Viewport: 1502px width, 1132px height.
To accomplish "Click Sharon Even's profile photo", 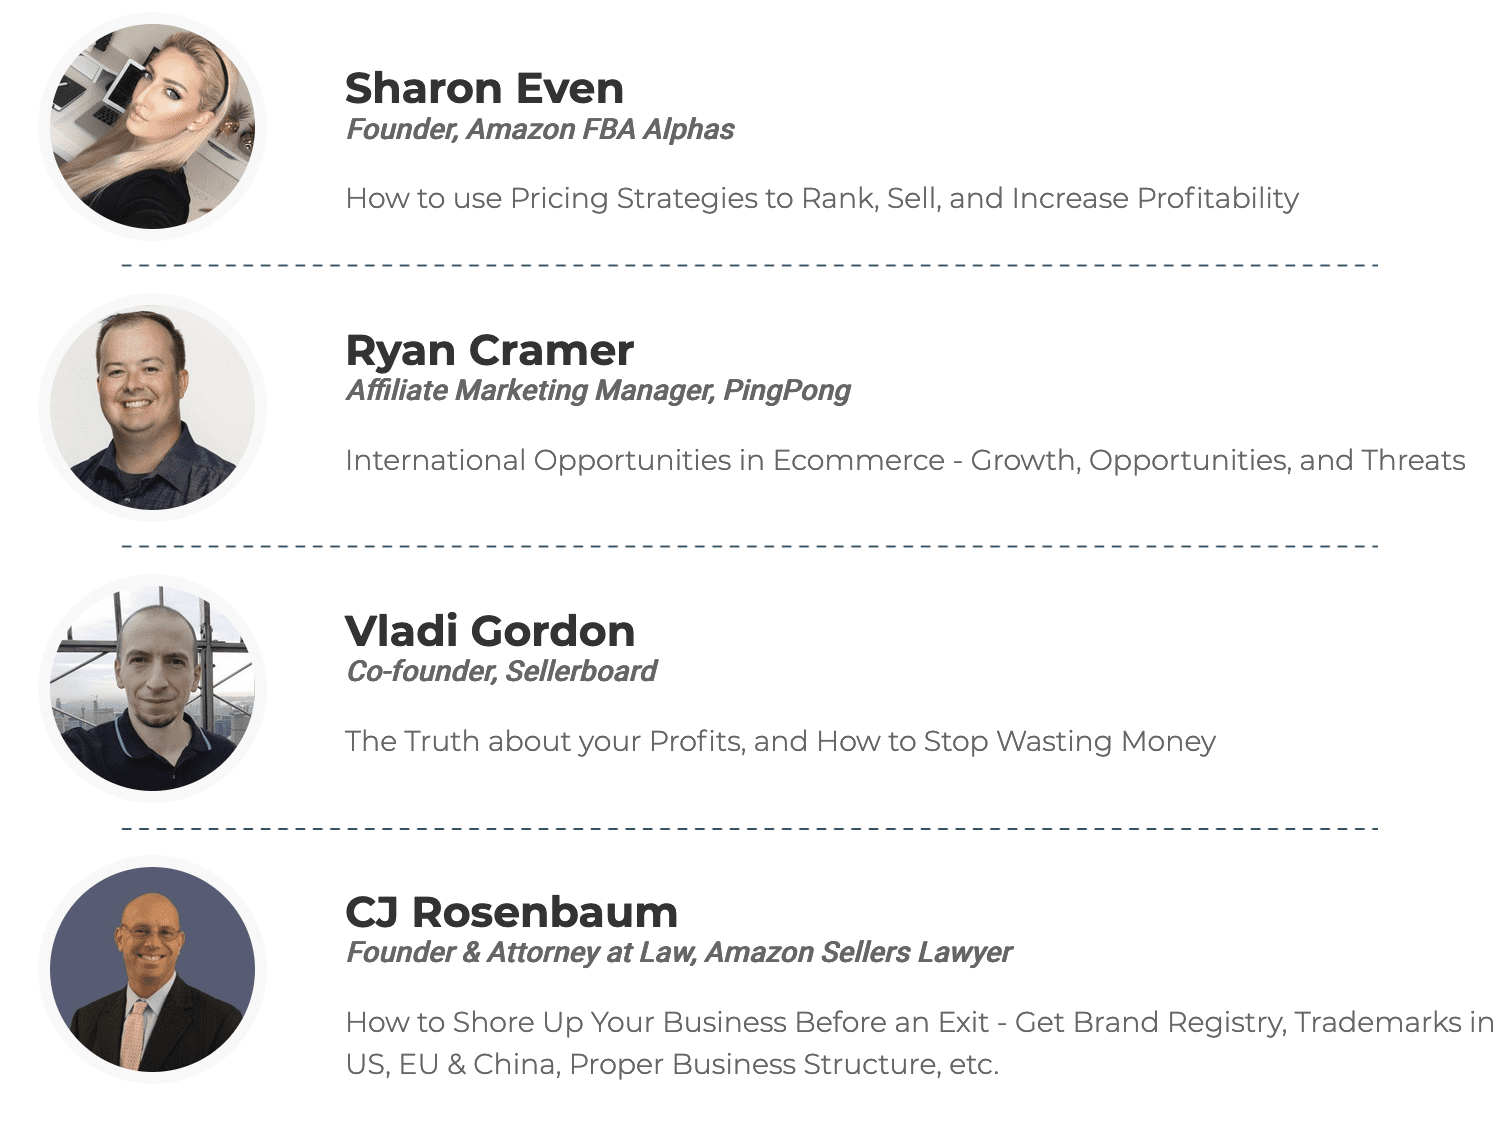I will [152, 127].
